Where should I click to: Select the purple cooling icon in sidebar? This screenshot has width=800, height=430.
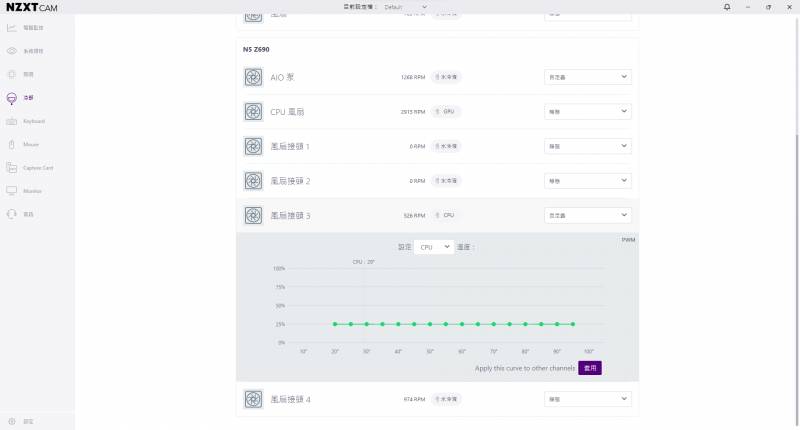point(11,98)
